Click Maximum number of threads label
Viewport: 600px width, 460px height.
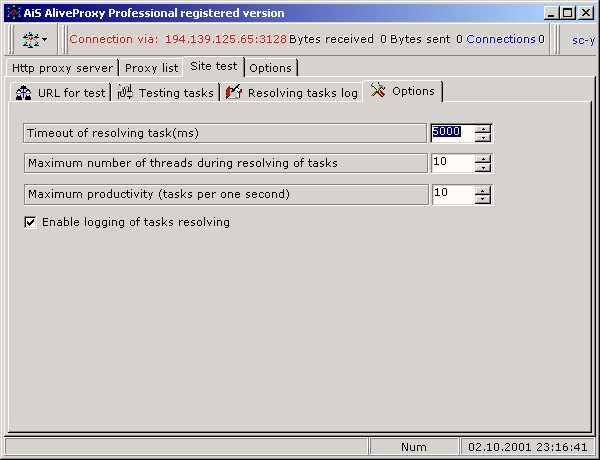pos(226,163)
